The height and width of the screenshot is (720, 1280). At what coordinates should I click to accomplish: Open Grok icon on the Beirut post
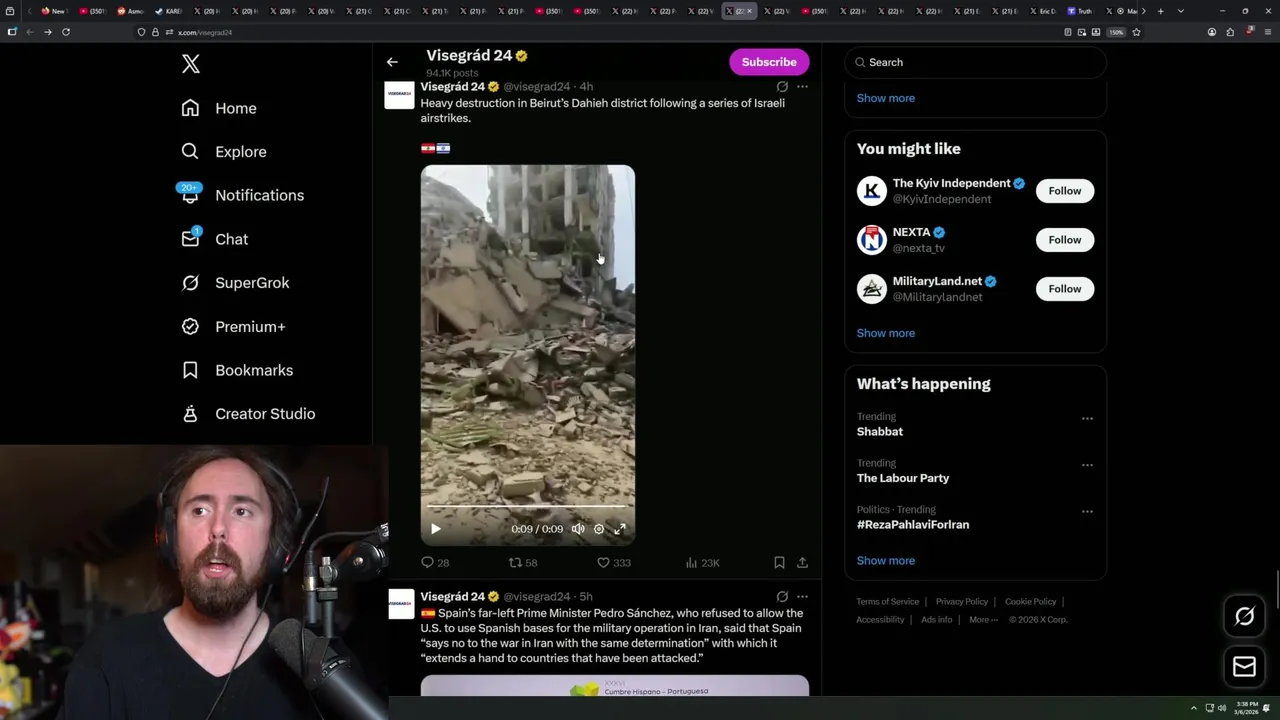(x=782, y=87)
